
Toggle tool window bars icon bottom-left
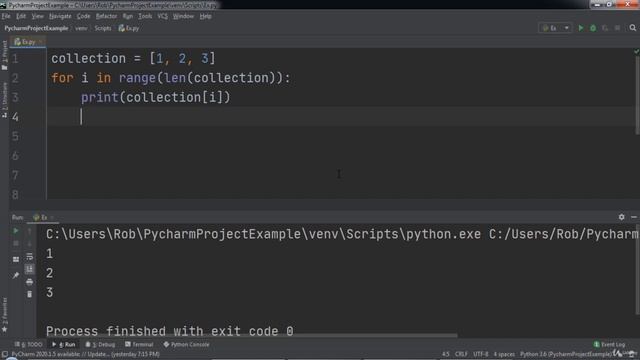pos(4,354)
